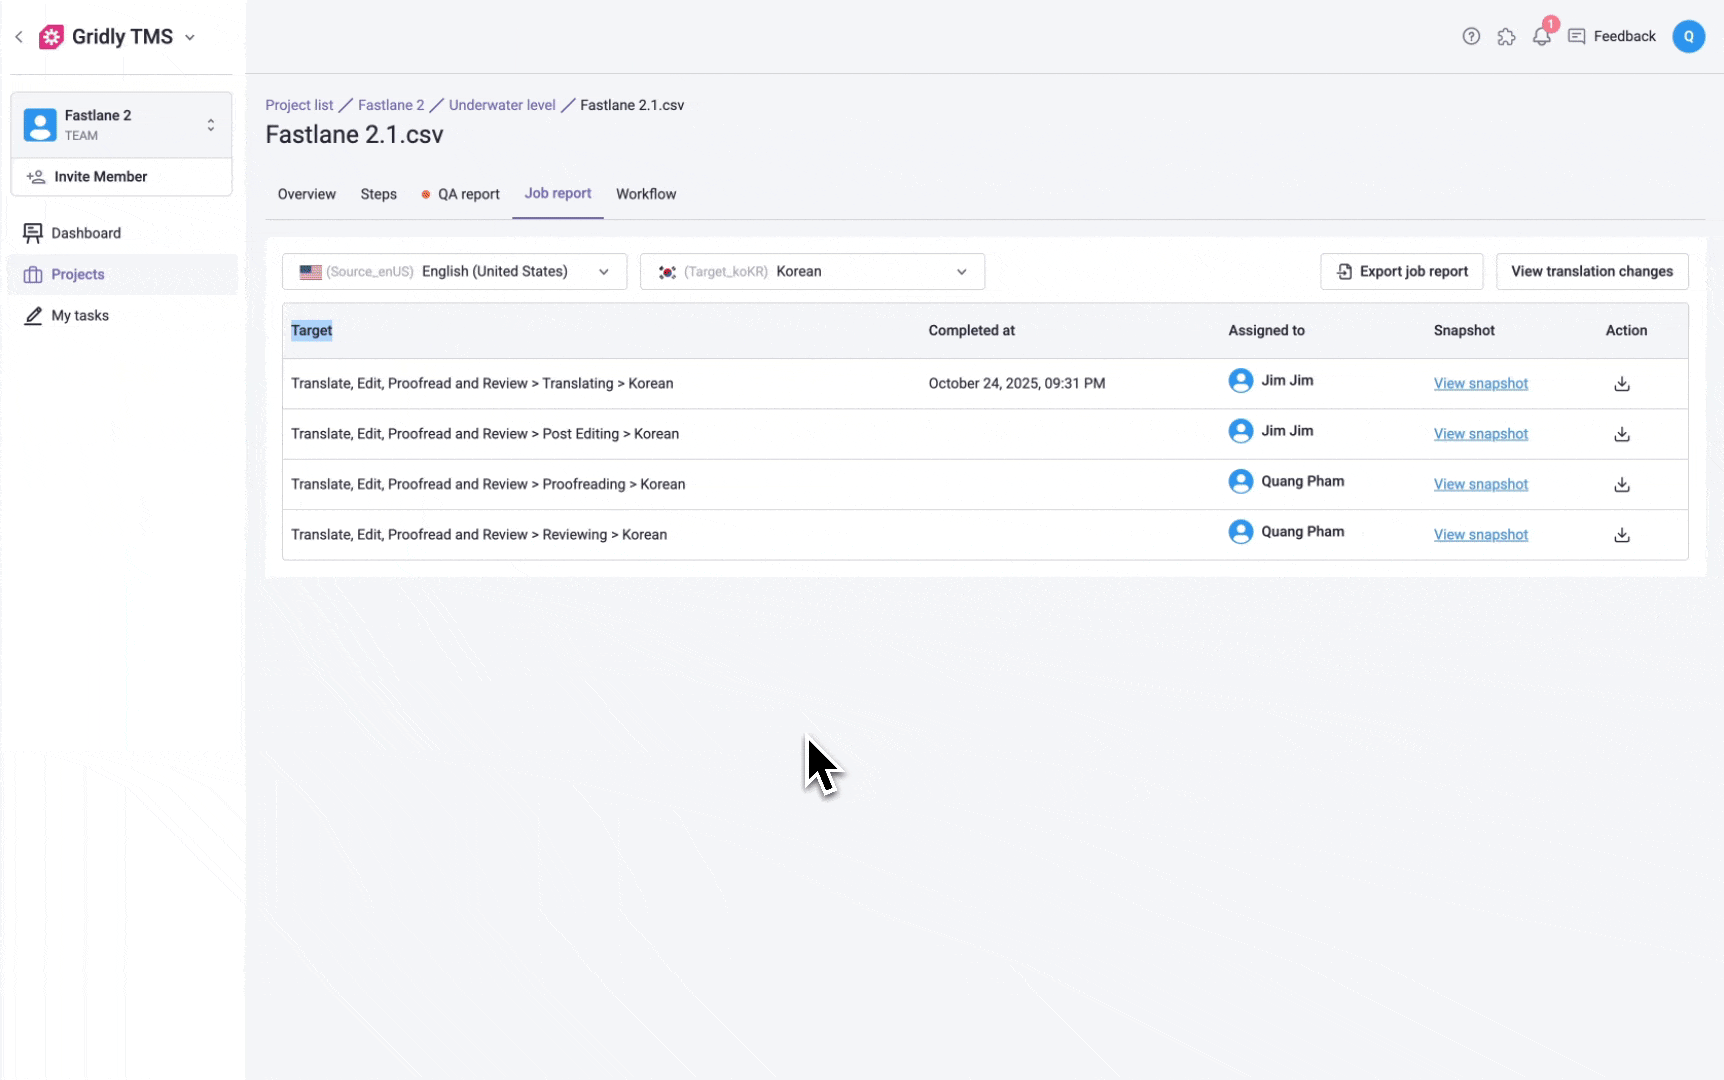This screenshot has width=1724, height=1080.
Task: Download the Post Editing Korean report
Action: (x=1622, y=434)
